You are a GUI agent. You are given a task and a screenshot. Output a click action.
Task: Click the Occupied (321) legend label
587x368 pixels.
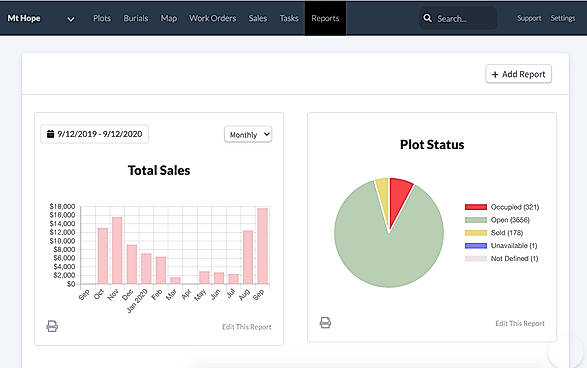pos(515,207)
